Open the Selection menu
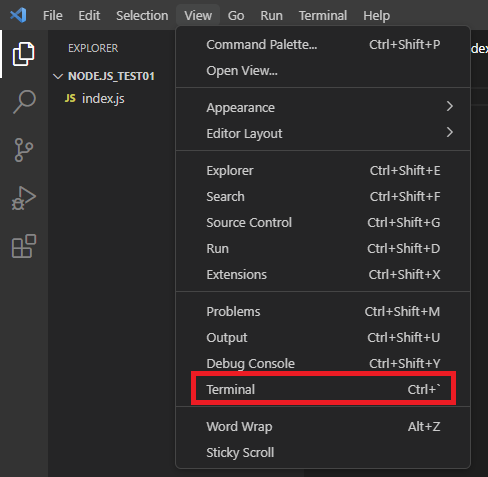This screenshot has width=488, height=477. (x=142, y=16)
